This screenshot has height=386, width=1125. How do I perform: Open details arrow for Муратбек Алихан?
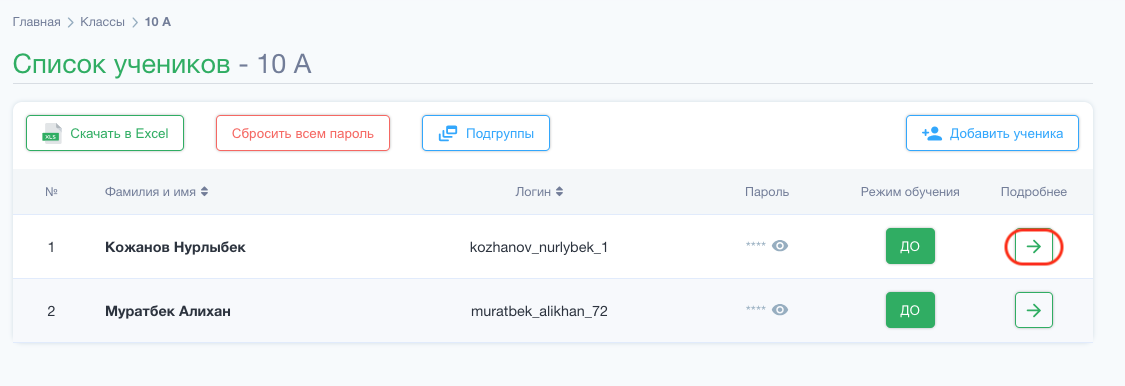coord(1033,310)
